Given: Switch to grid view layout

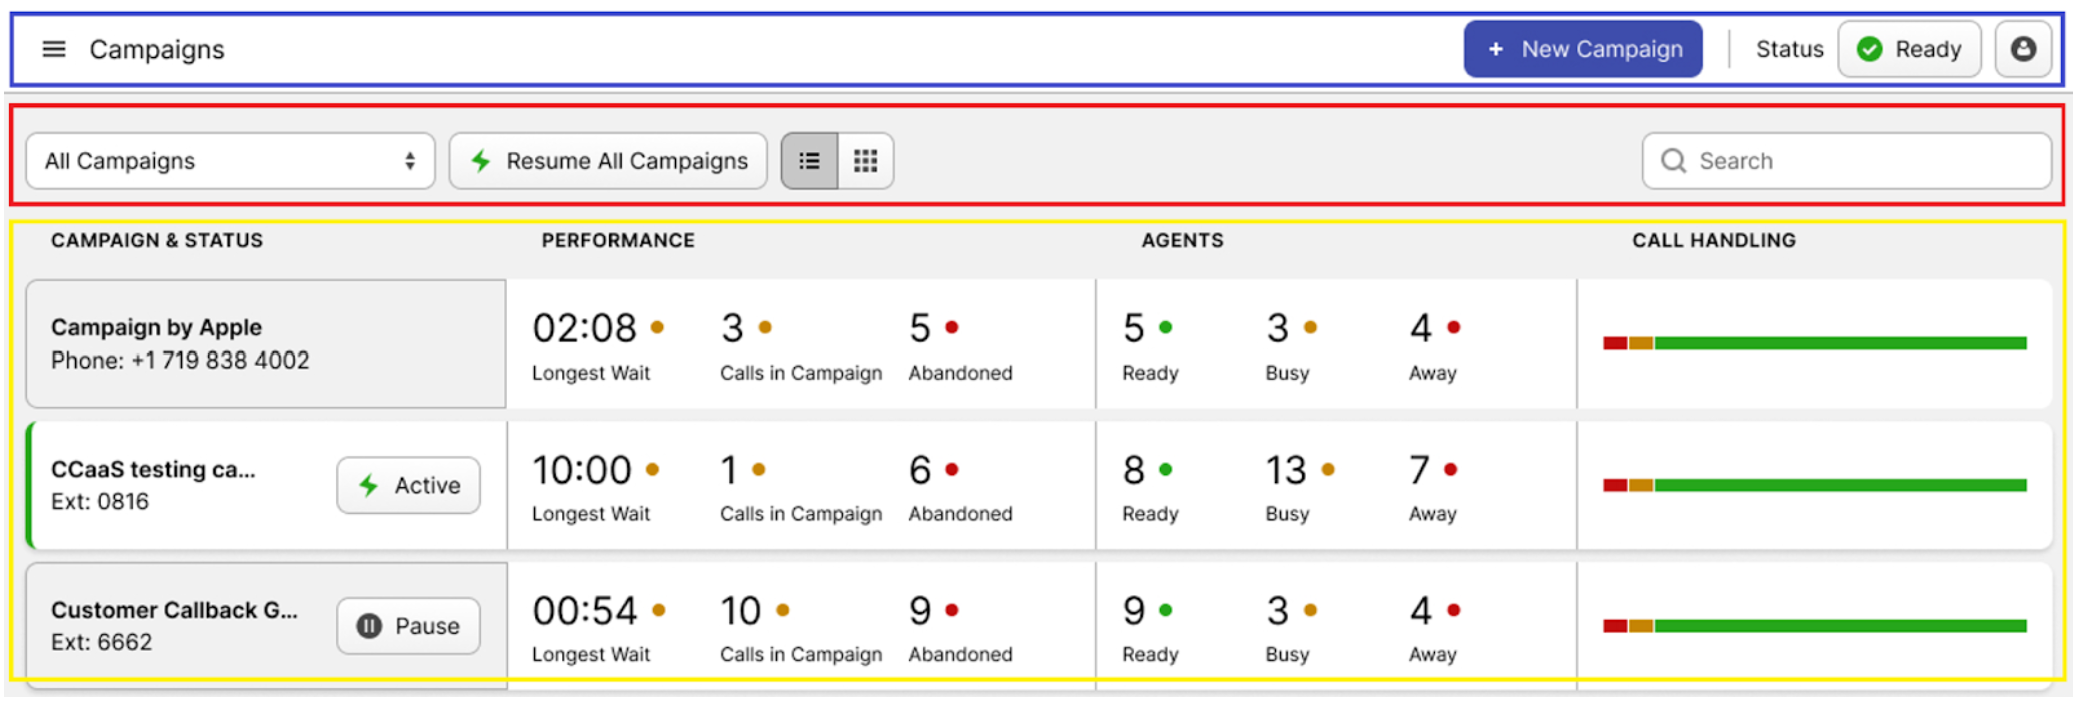Looking at the screenshot, I should [865, 161].
